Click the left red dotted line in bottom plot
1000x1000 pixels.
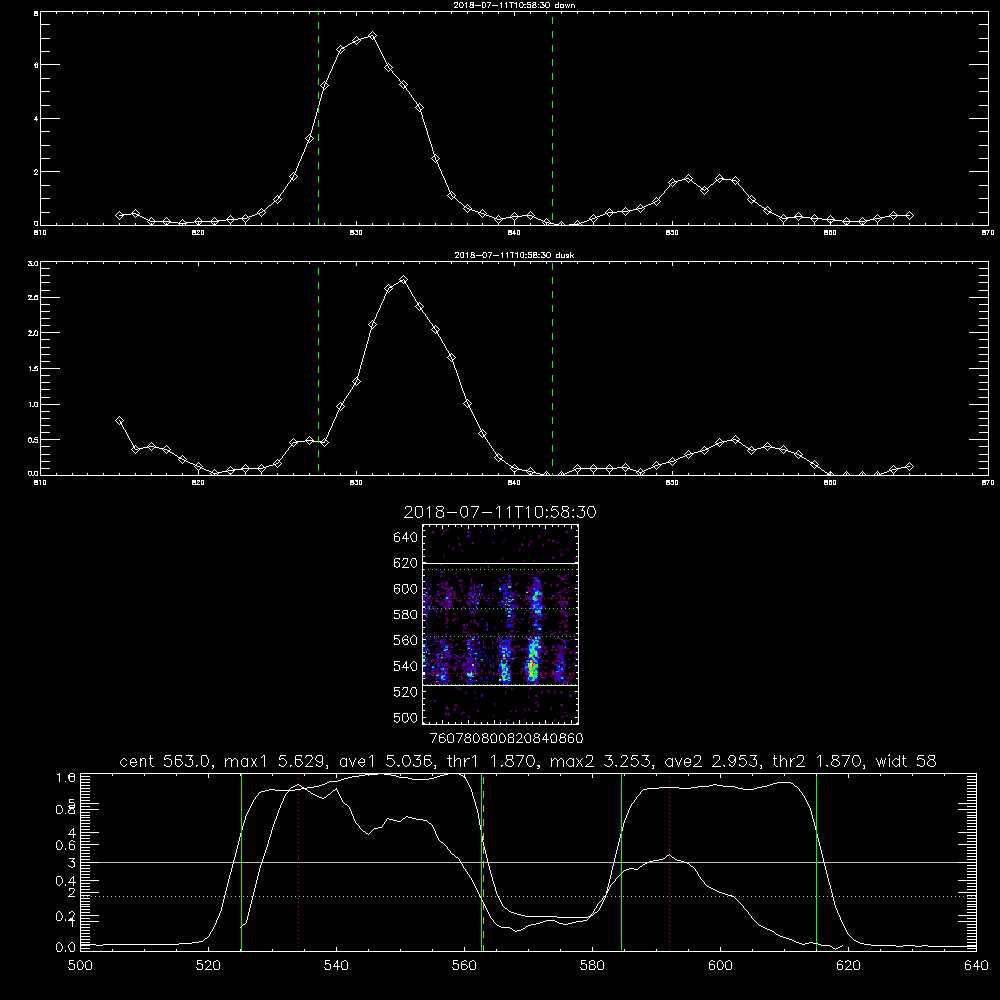(x=298, y=862)
